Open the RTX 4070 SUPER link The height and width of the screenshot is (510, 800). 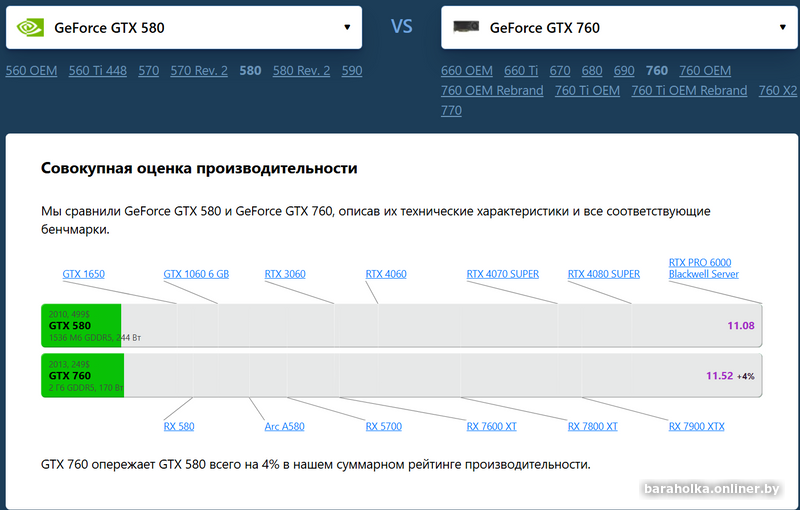[x=502, y=274]
